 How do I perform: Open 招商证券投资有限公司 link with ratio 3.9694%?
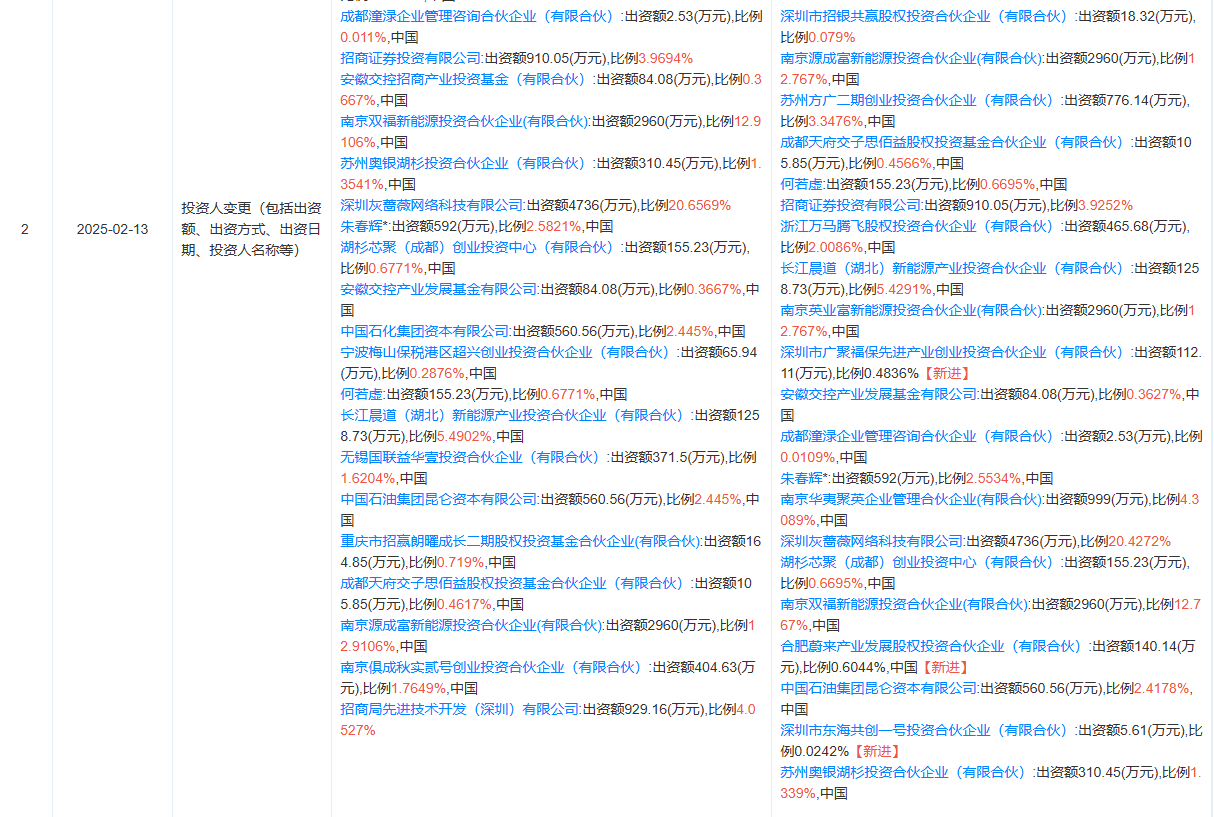(x=411, y=58)
